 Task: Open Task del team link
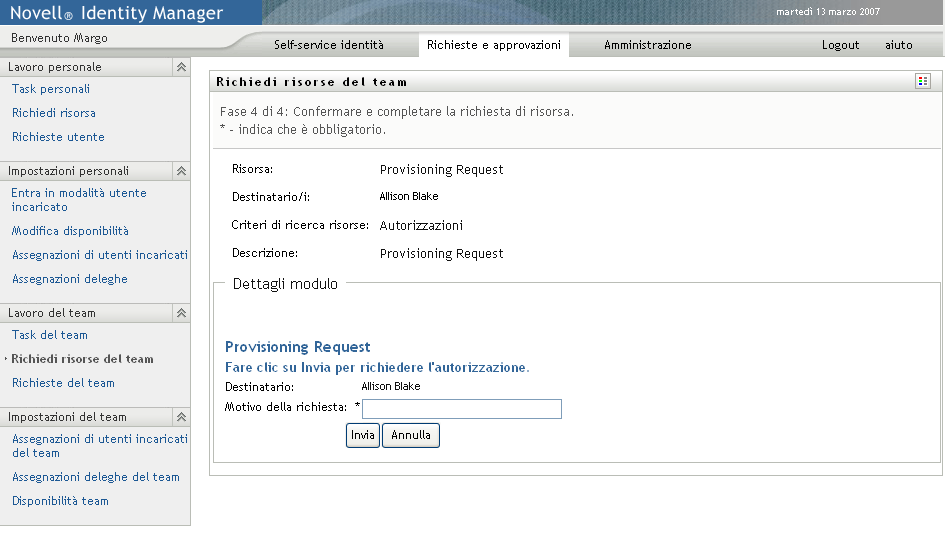pos(50,335)
